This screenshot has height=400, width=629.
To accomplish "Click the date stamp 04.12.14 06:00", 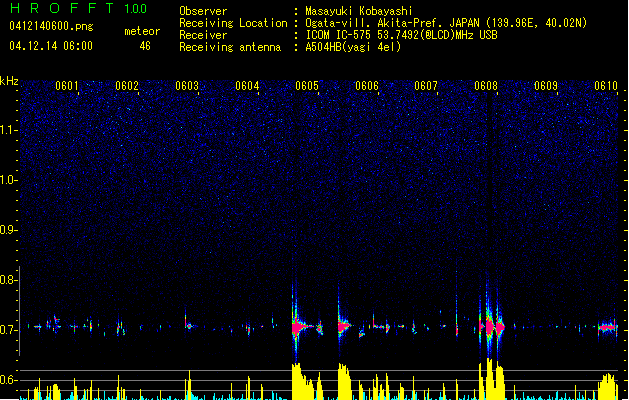I will pos(51,46).
